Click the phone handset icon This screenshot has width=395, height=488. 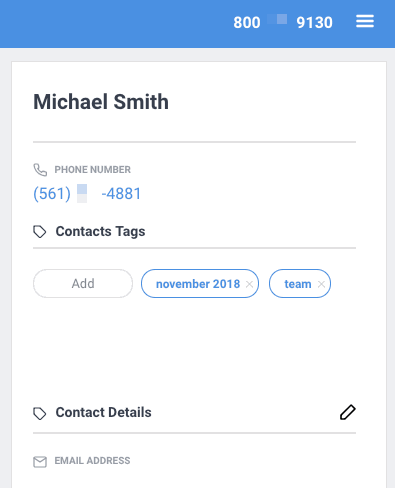[40, 170]
